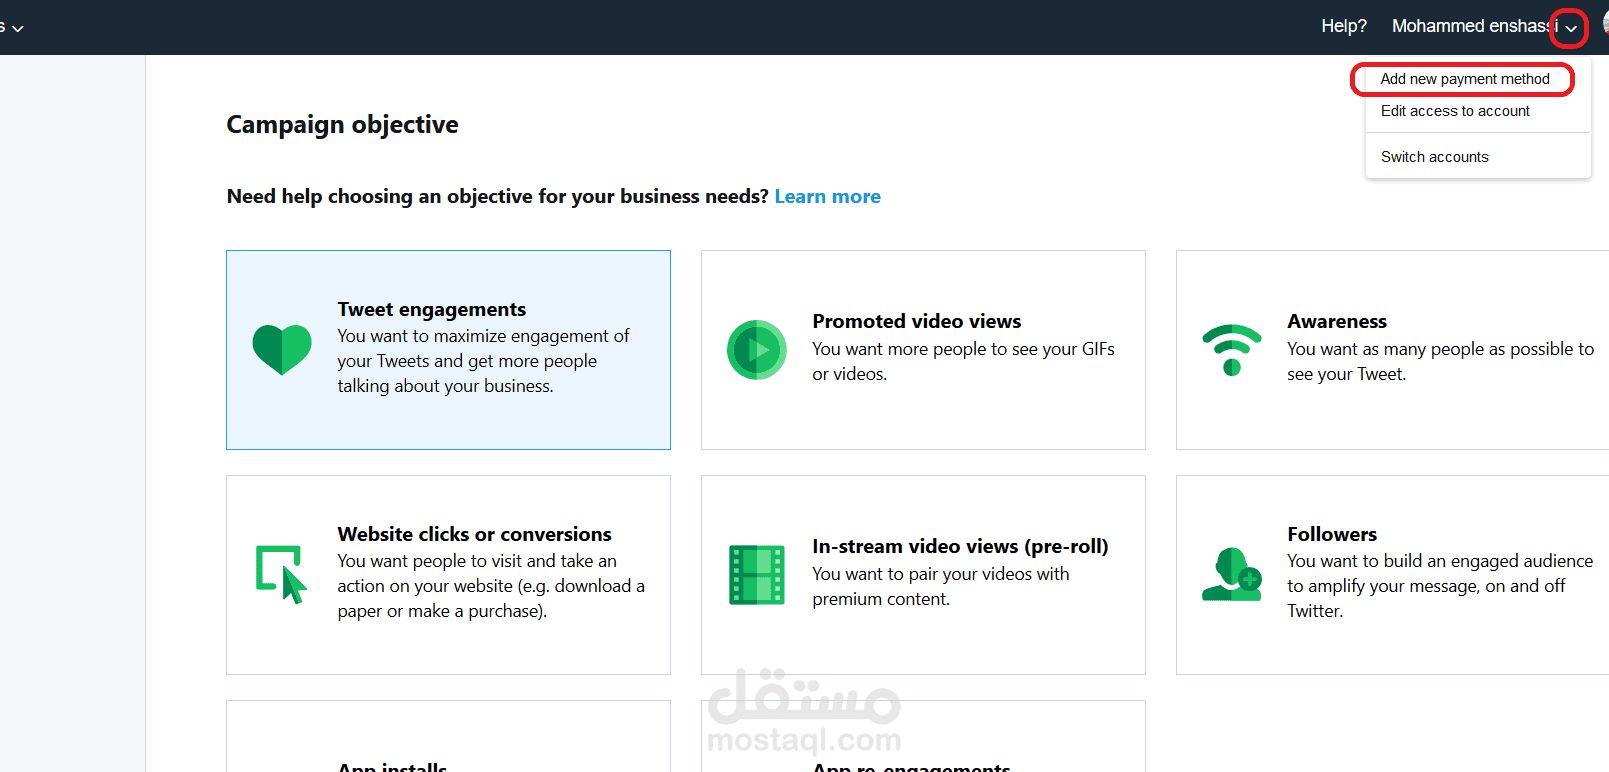1609x772 pixels.
Task: Select the Awareness objective card
Action: [x=1392, y=350]
